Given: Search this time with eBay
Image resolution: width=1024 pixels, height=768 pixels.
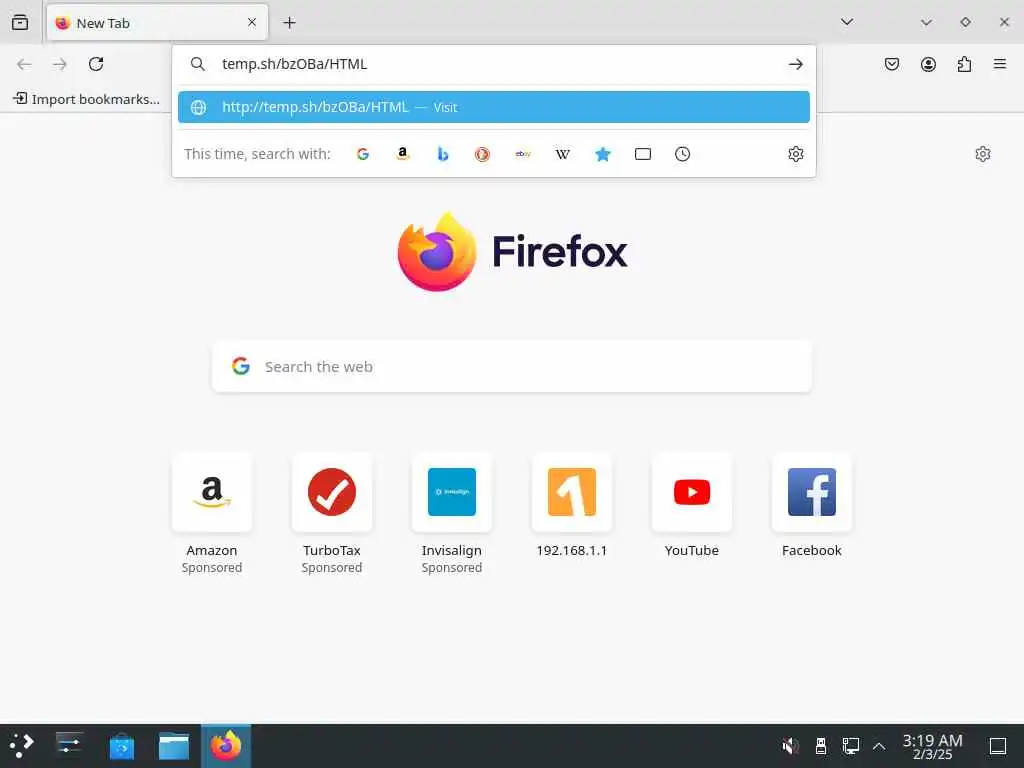Looking at the screenshot, I should (x=523, y=154).
